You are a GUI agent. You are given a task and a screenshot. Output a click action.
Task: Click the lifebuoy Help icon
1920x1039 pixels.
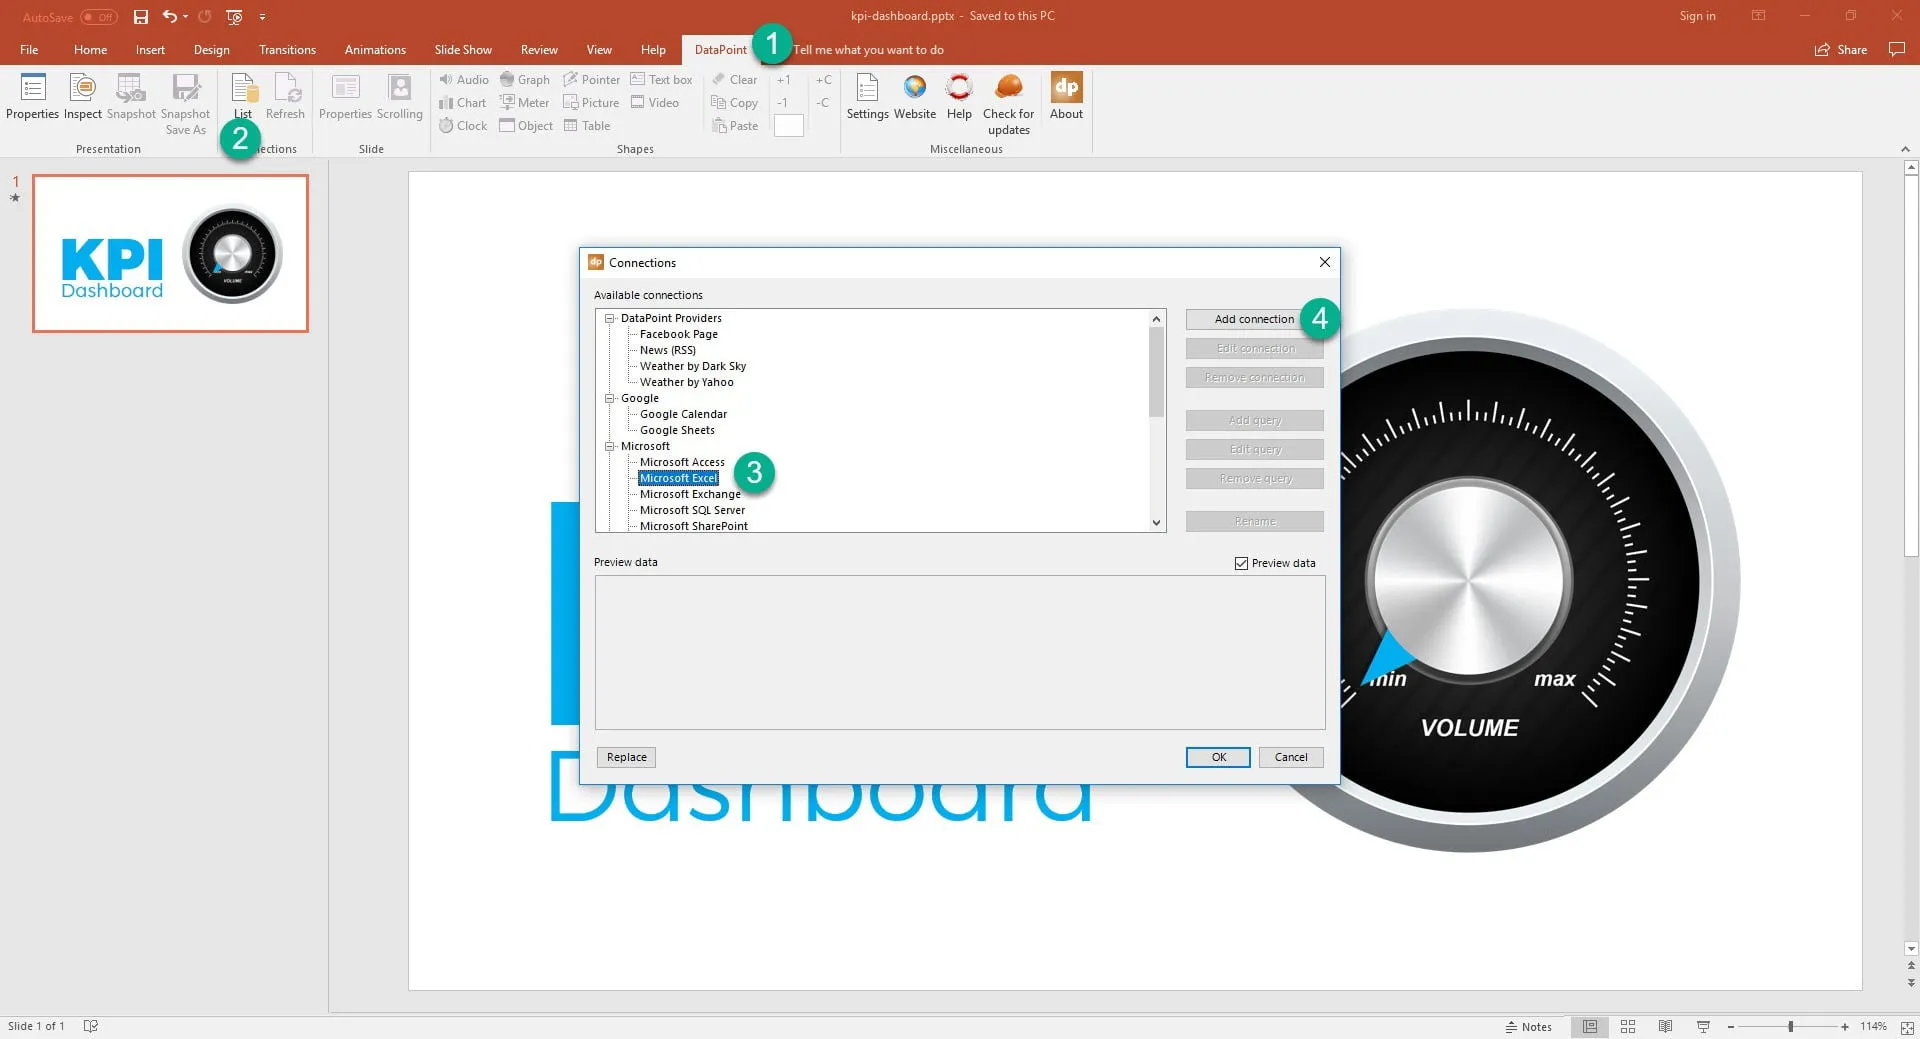pos(958,89)
